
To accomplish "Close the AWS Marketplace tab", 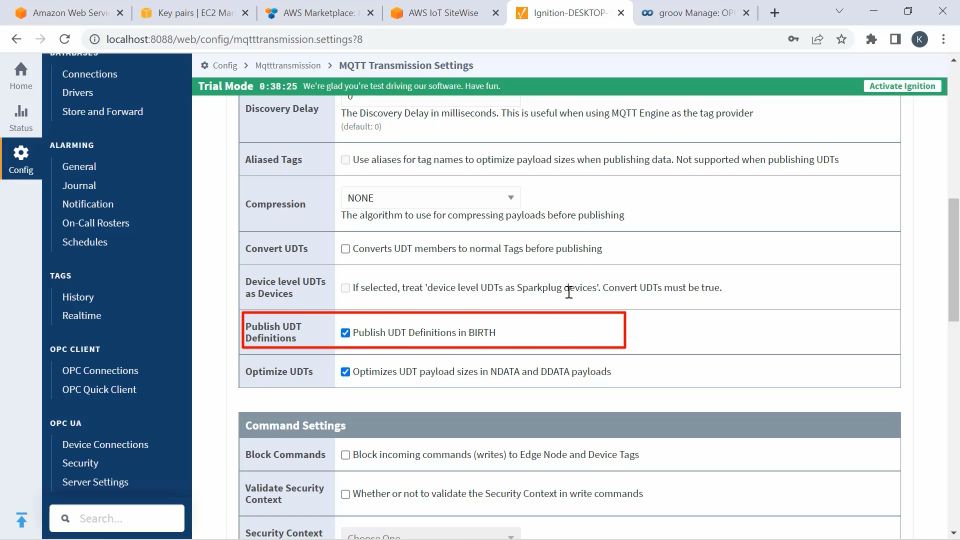I will 370,13.
